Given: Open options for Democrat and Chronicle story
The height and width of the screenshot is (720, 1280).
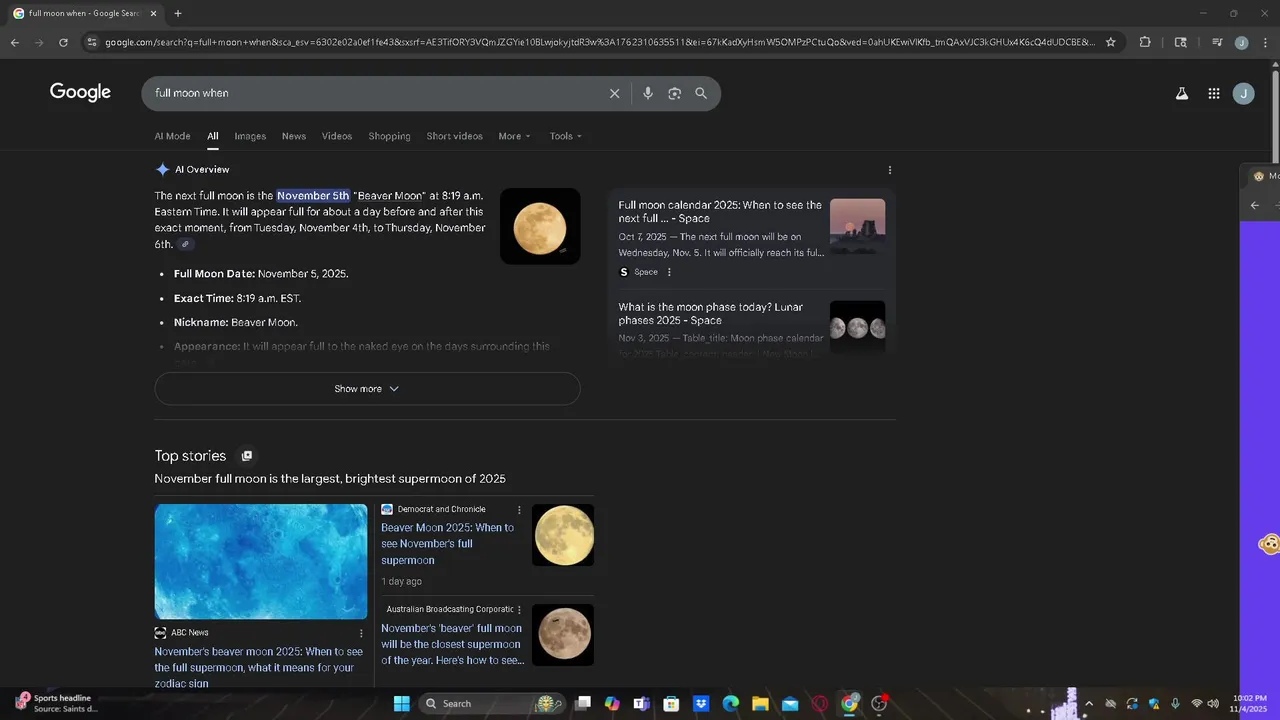Looking at the screenshot, I should 519,510.
